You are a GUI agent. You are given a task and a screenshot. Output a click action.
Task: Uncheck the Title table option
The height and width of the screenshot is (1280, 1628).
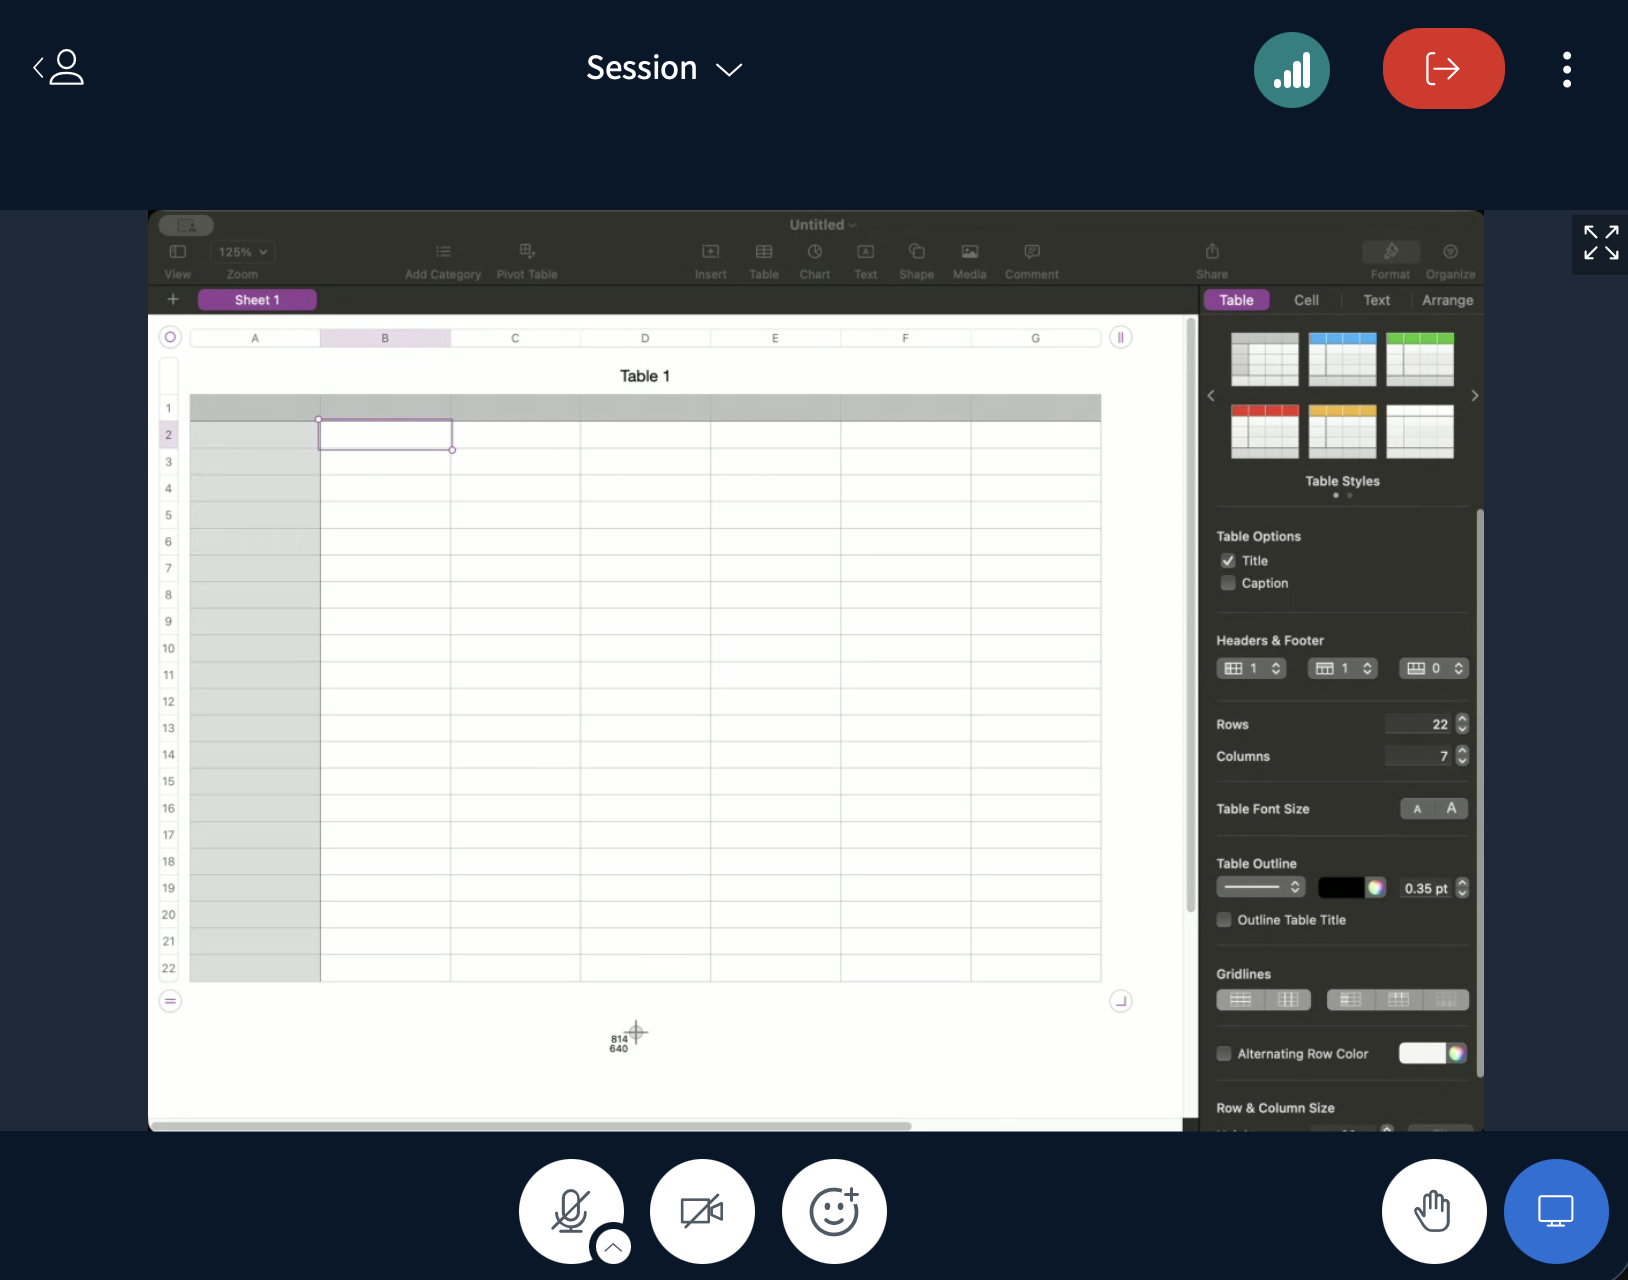[x=1228, y=561]
